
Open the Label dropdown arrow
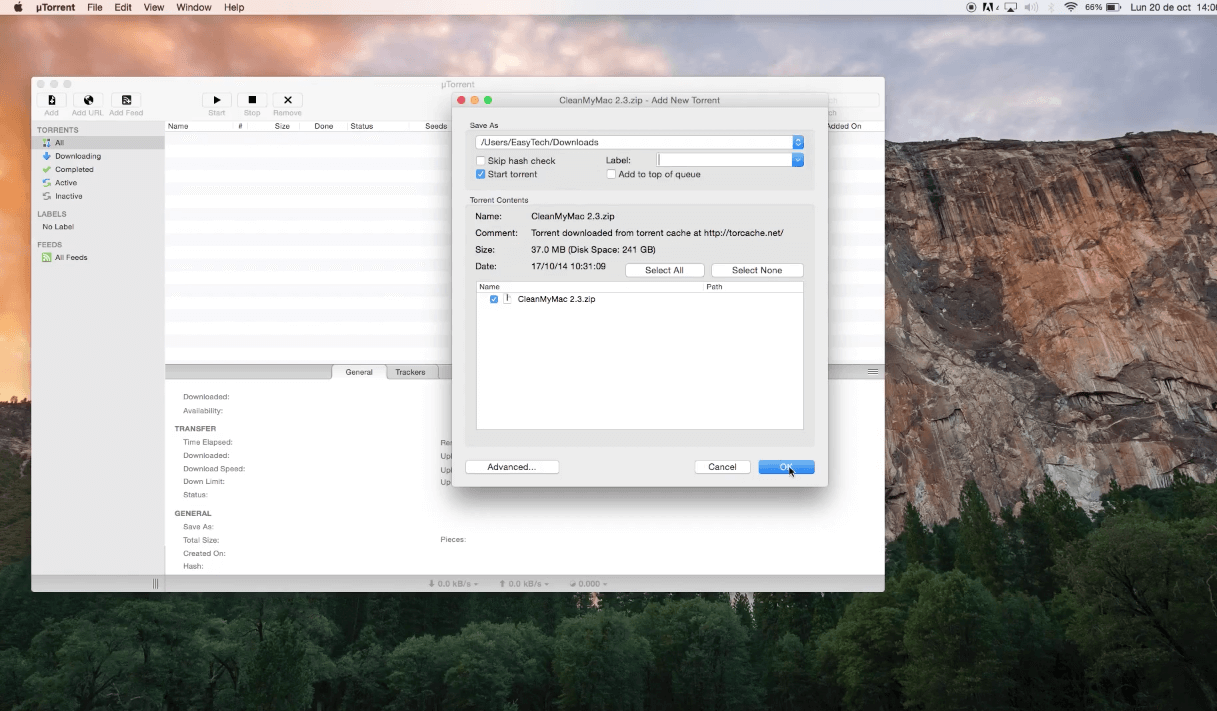[798, 160]
